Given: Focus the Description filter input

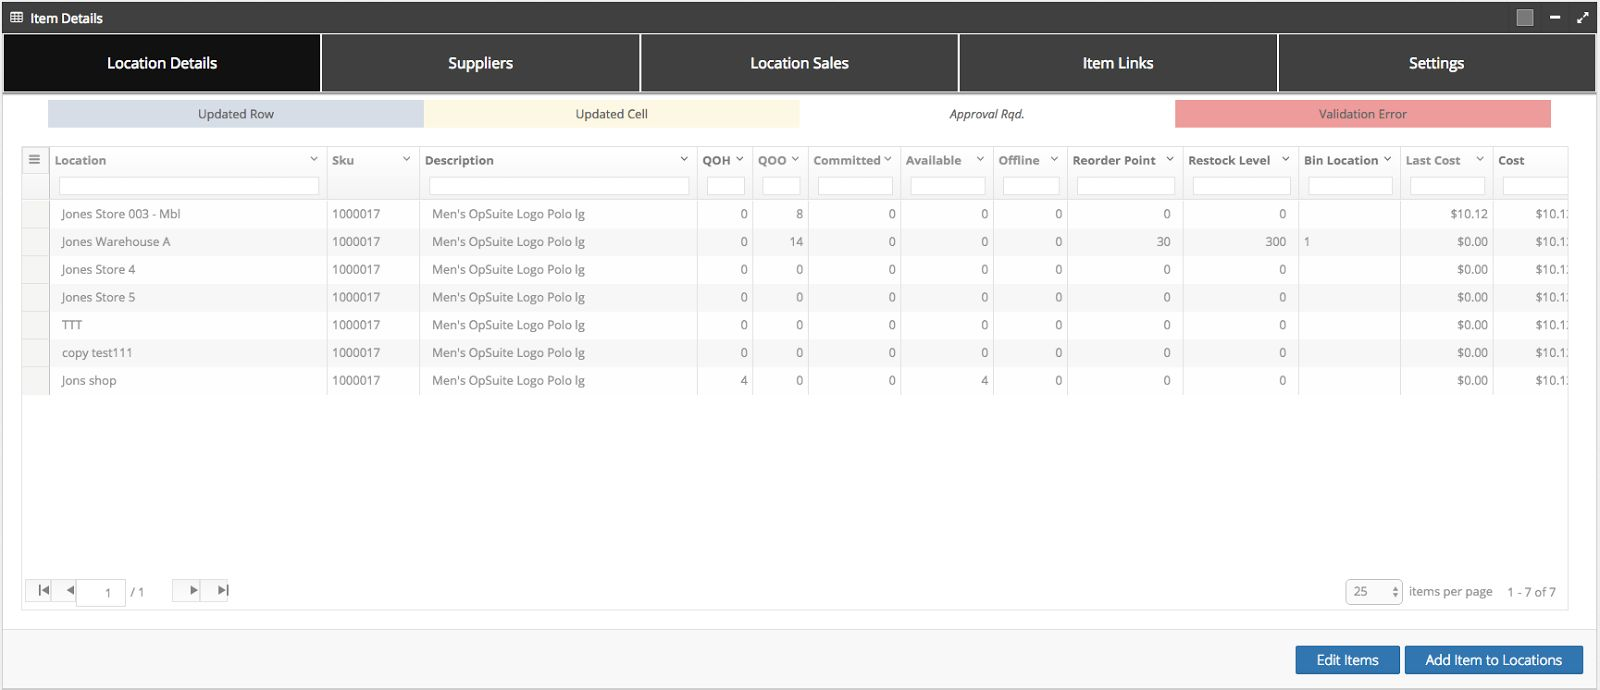Looking at the screenshot, I should 559,186.
